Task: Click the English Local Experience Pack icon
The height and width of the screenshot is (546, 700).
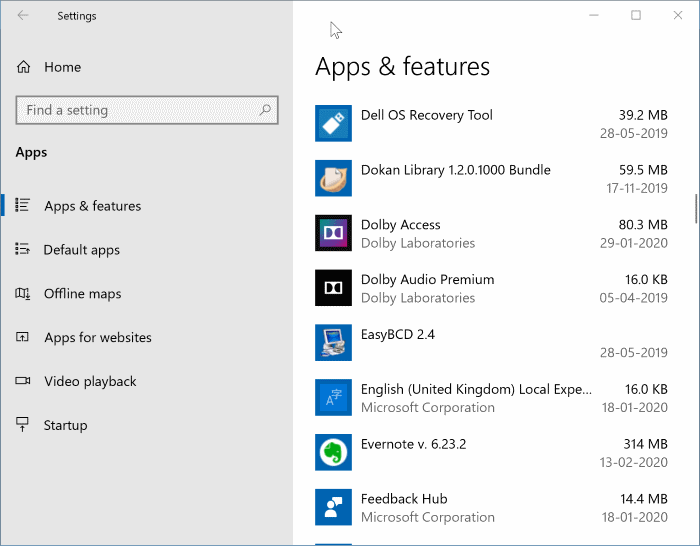Action: point(333,397)
